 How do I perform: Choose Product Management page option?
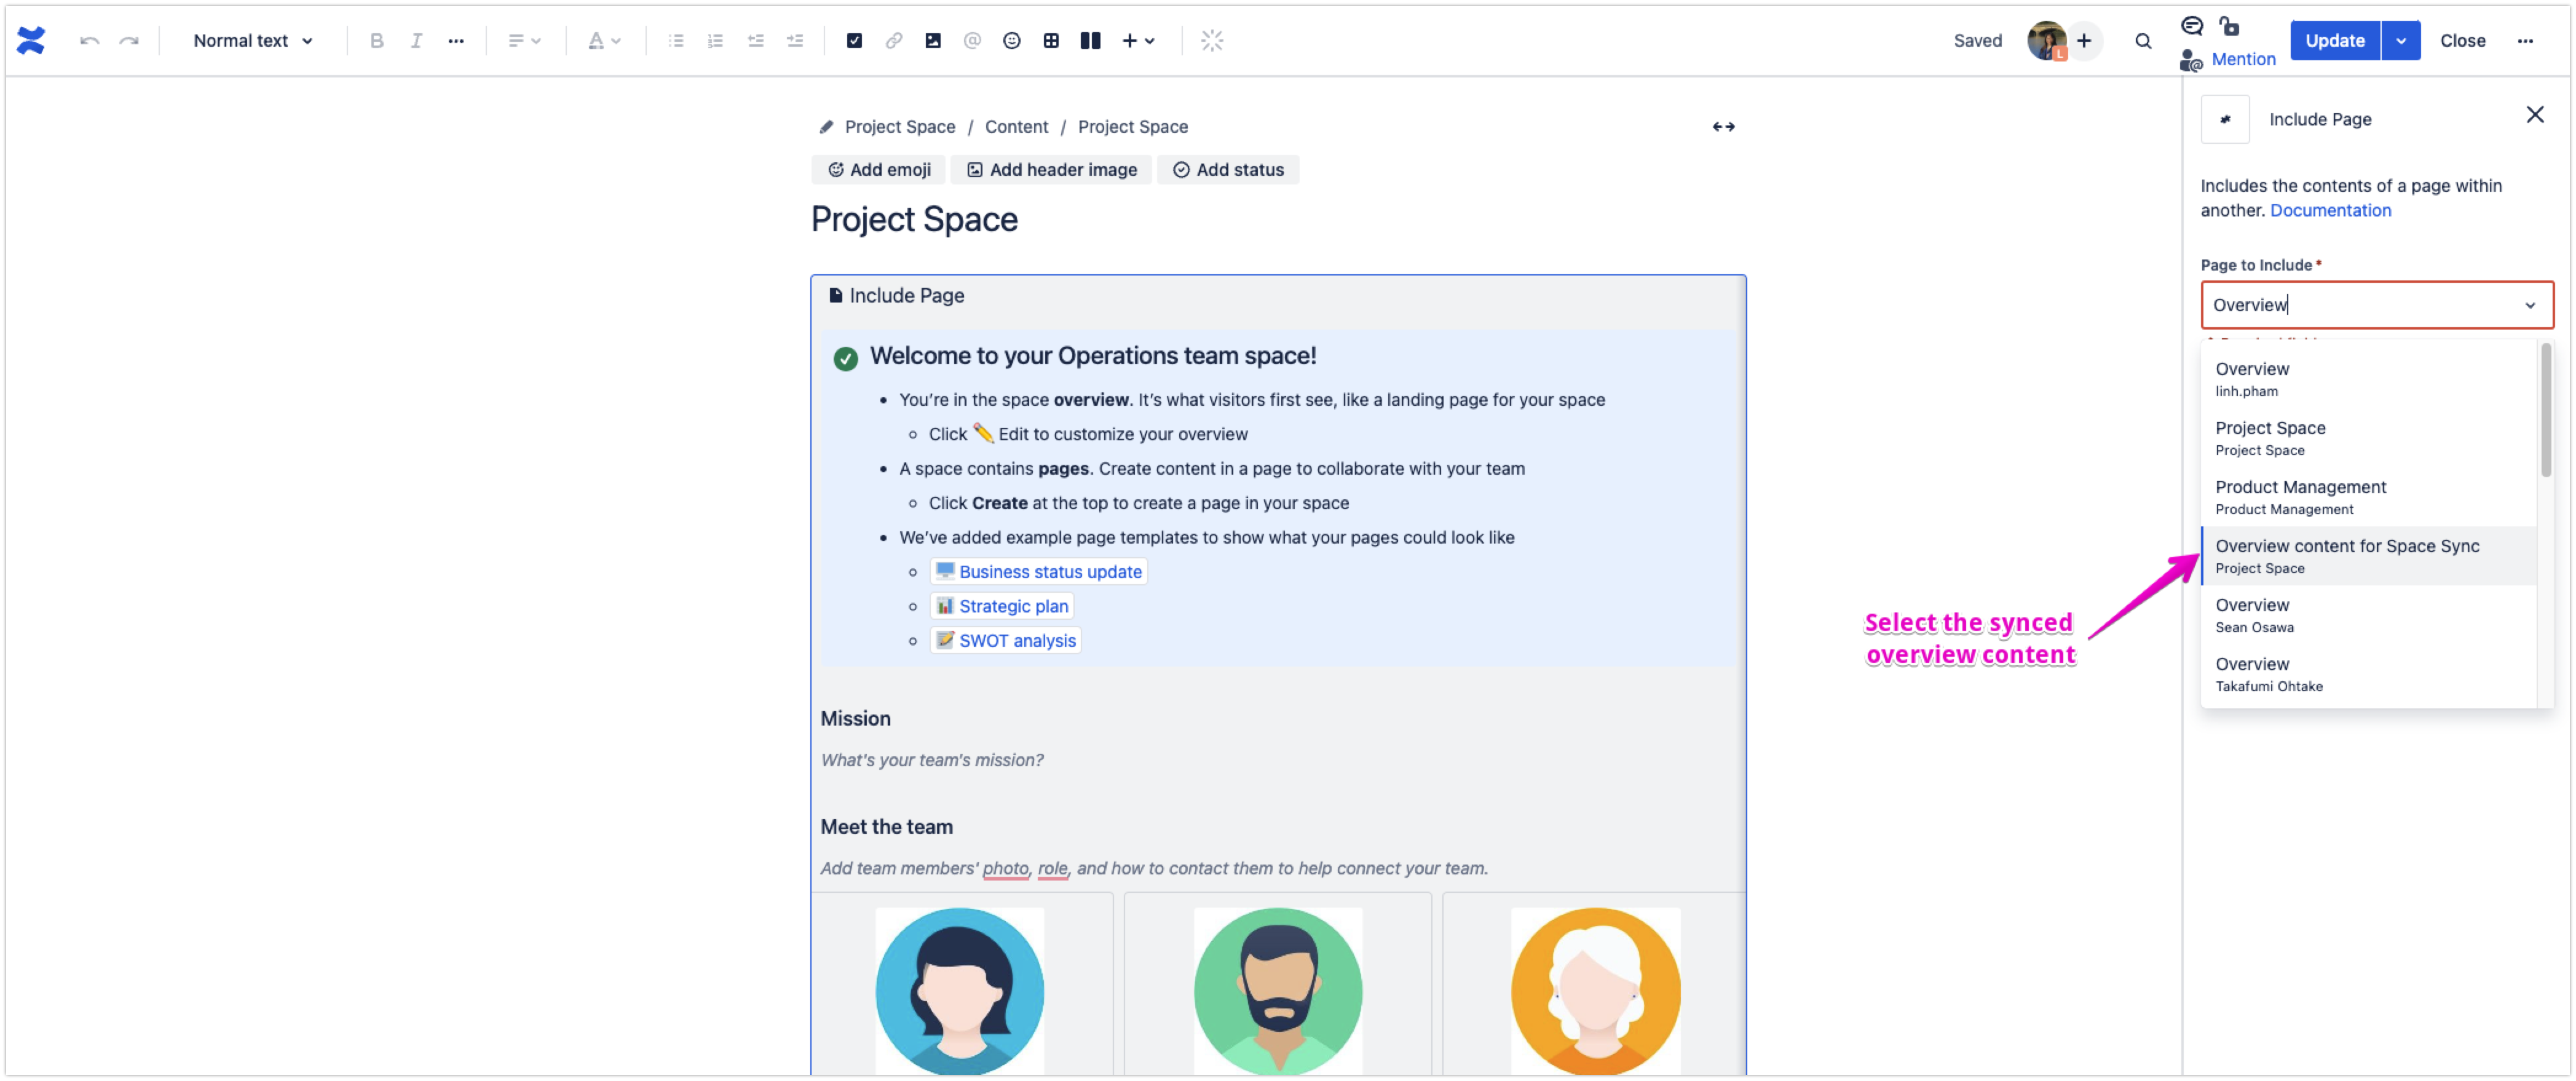pos(2300,497)
